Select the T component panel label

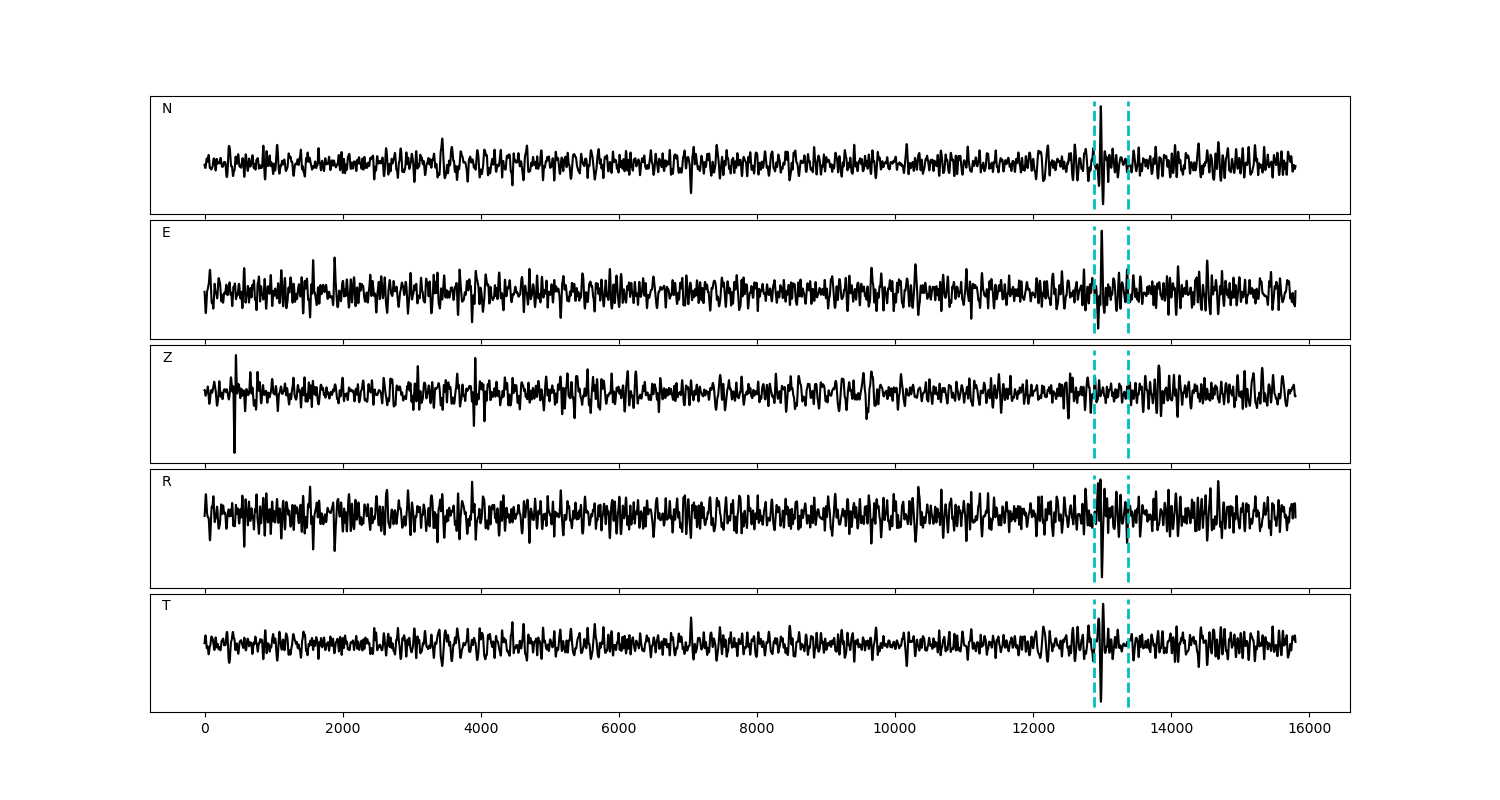click(x=166, y=606)
